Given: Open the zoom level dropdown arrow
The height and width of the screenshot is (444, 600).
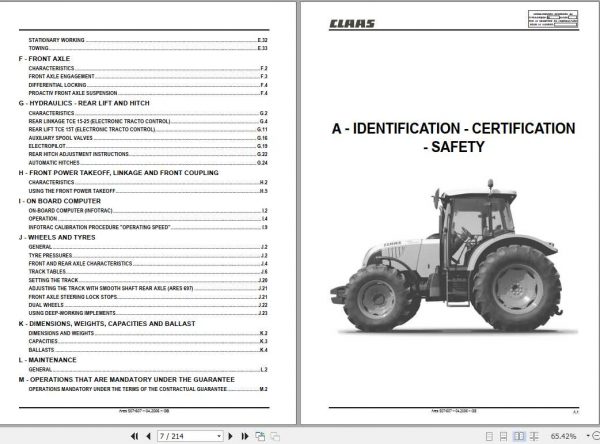Looking at the screenshot, I should click(587, 436).
